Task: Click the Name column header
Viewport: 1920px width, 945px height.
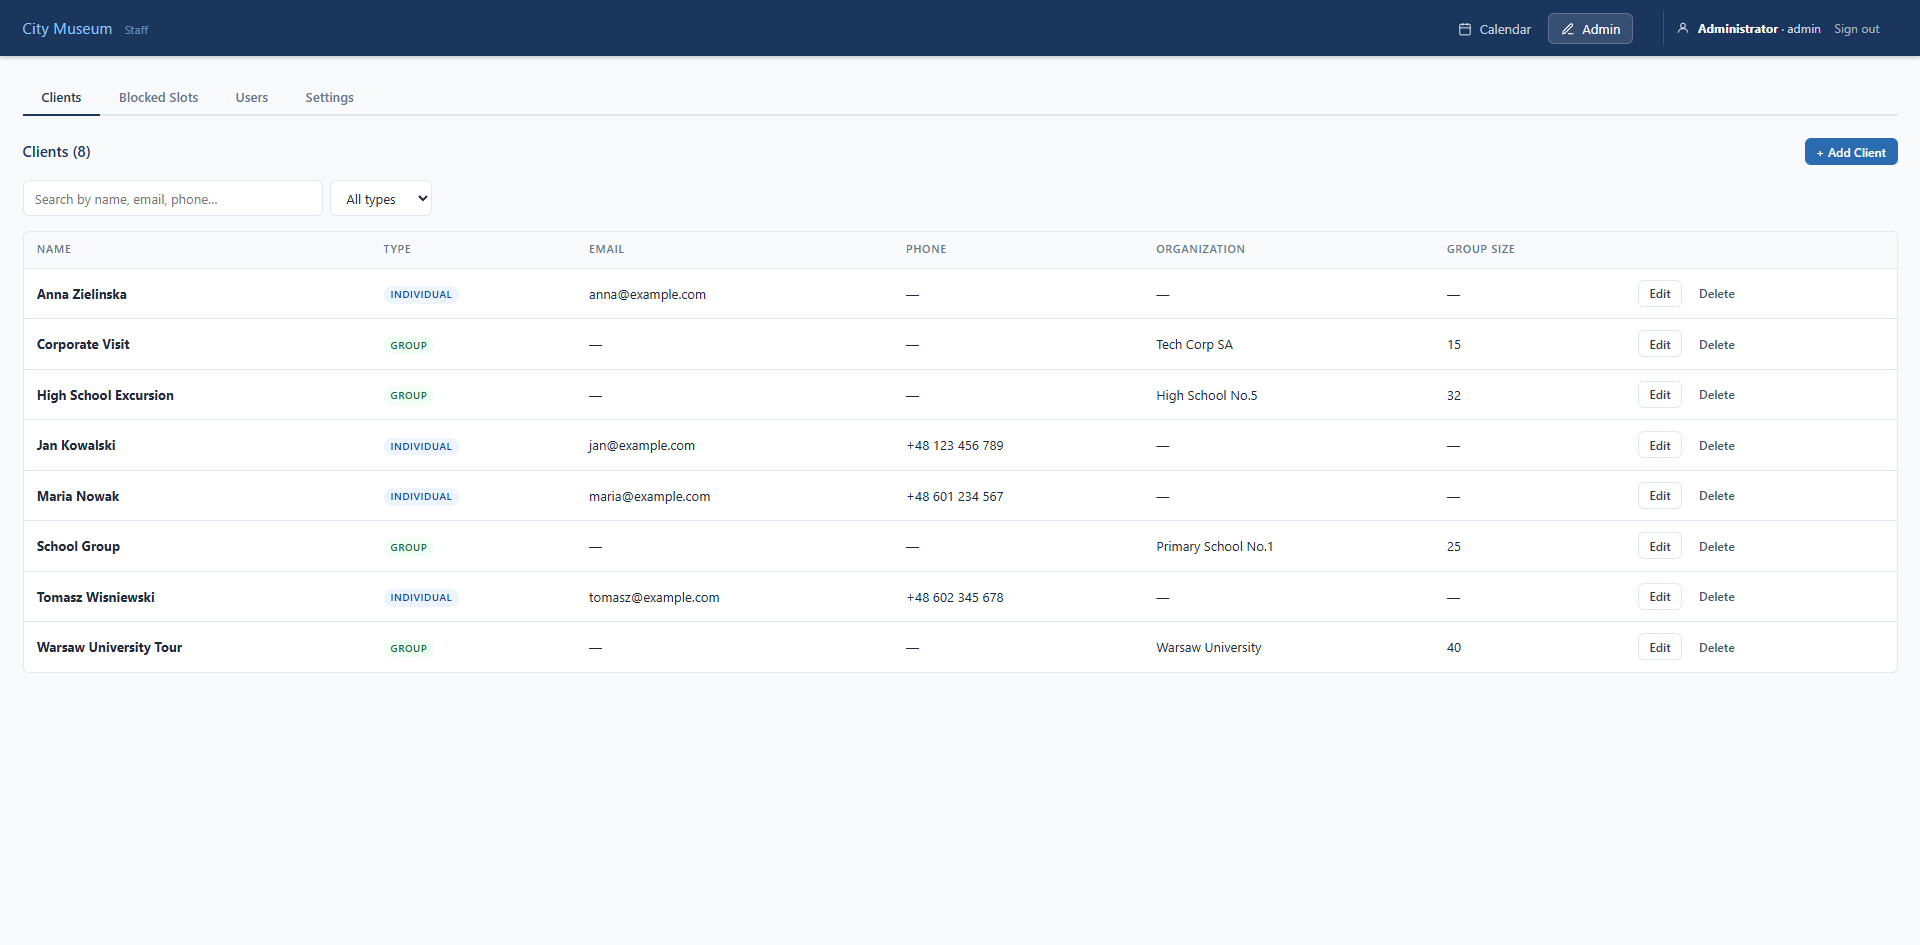Action: point(54,249)
